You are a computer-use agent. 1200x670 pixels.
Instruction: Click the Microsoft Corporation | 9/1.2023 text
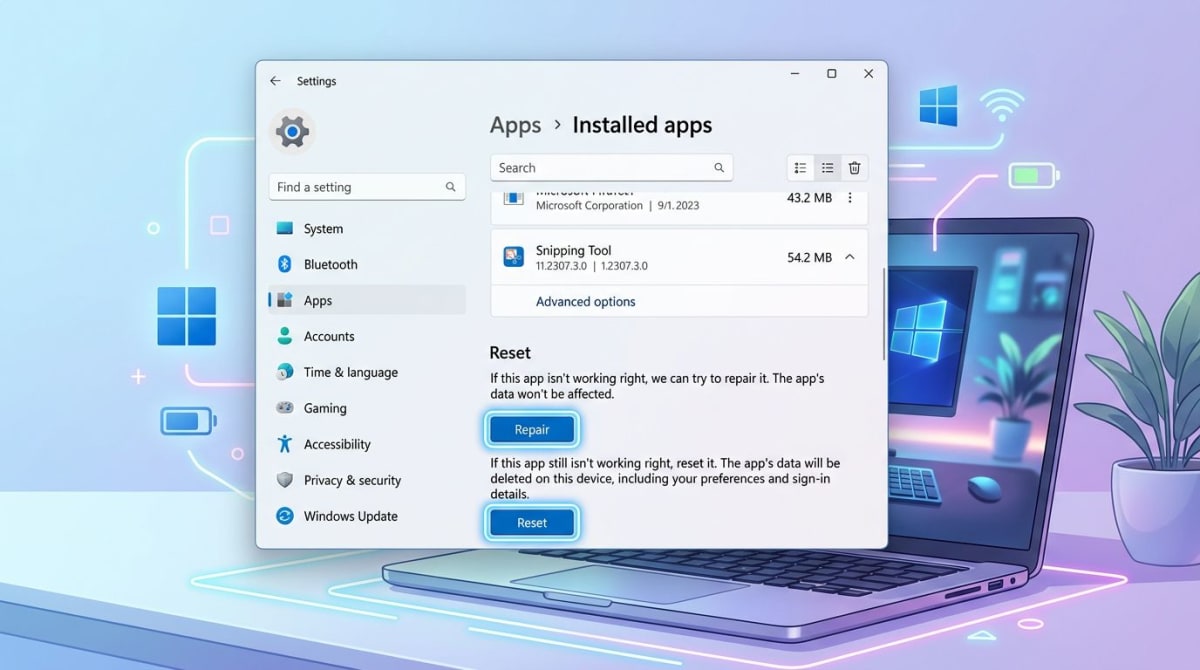(x=617, y=205)
